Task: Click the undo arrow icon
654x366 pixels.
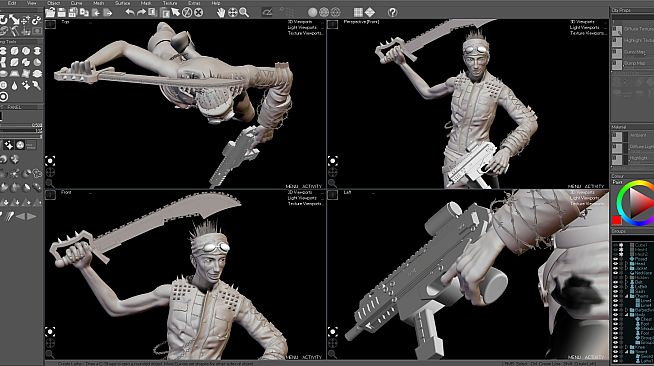Action: [x=130, y=13]
